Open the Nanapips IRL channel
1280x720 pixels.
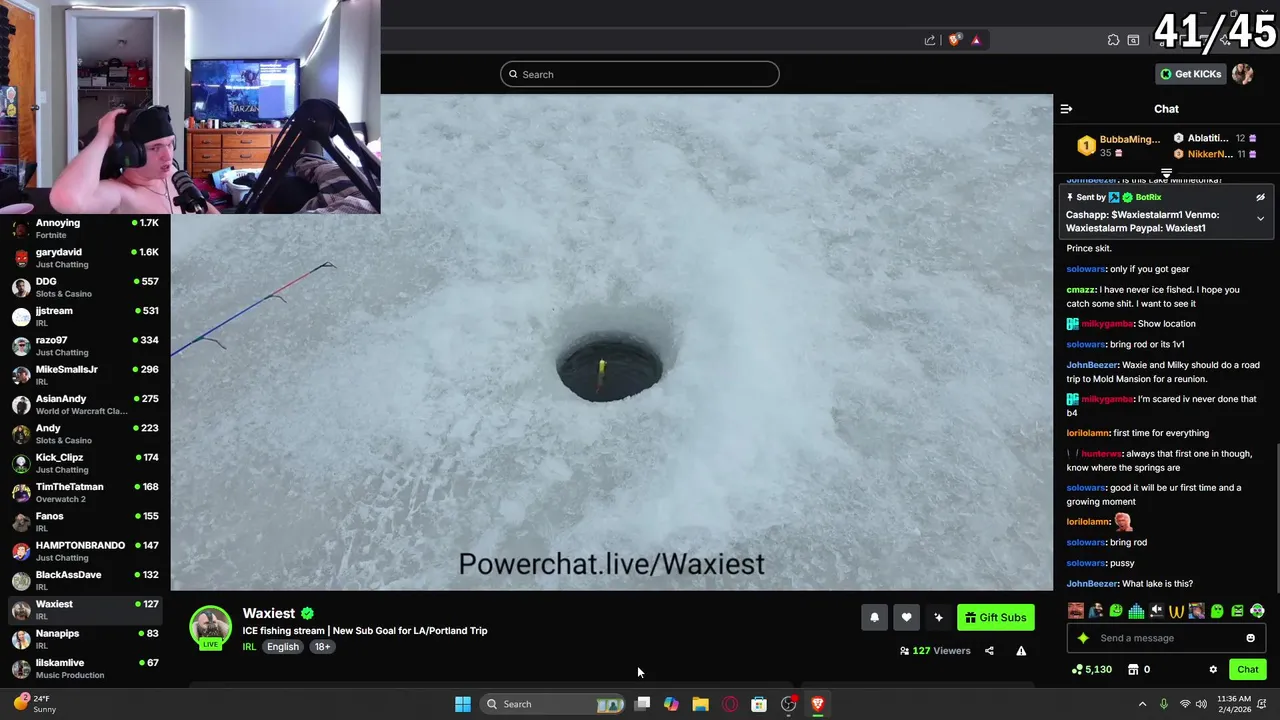(x=85, y=639)
